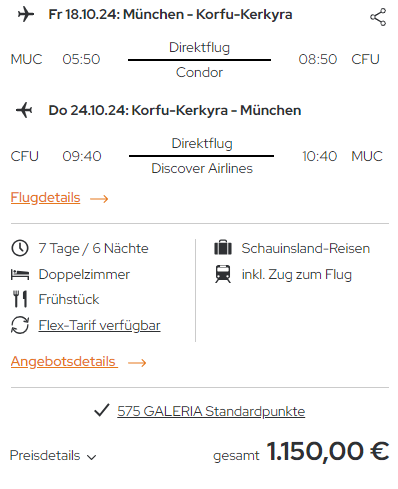Click the return flight airplane icon
The width and height of the screenshot is (398, 489).
click(24, 110)
